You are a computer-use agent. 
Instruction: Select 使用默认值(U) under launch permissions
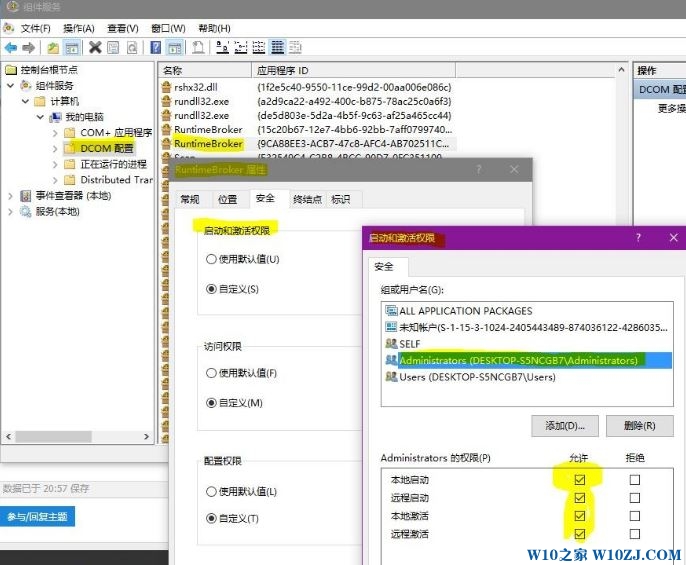(211, 259)
